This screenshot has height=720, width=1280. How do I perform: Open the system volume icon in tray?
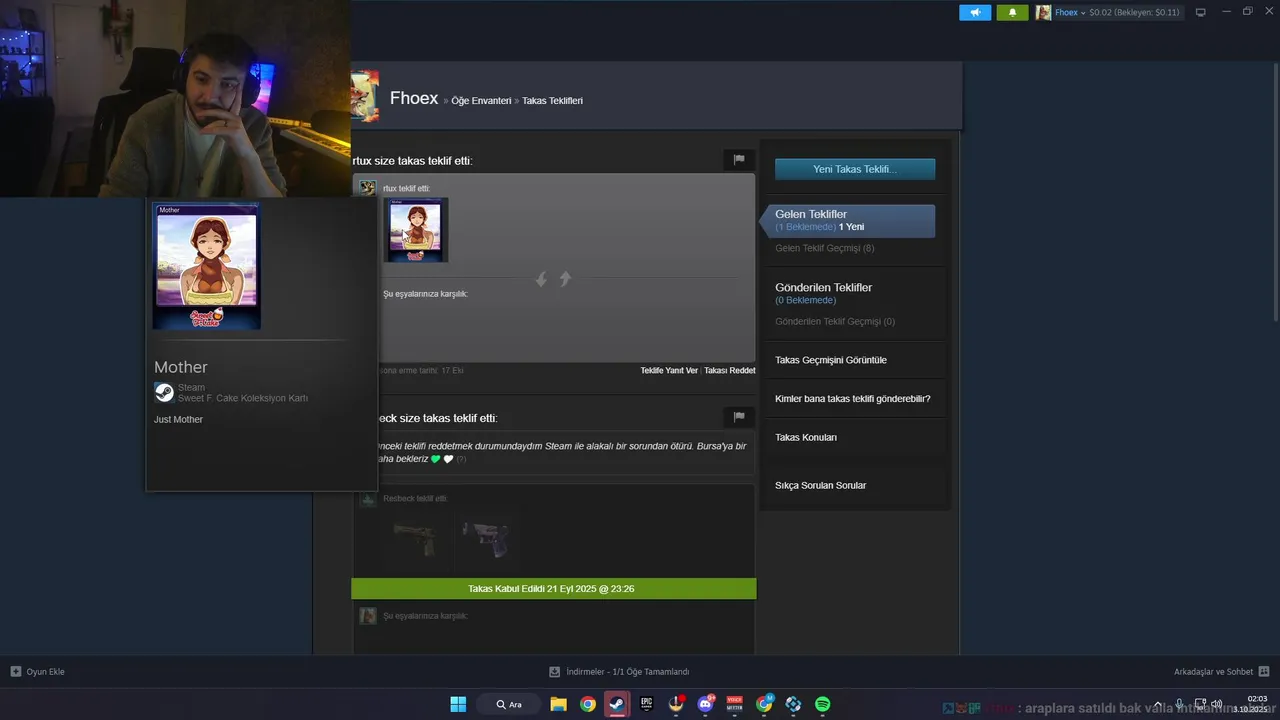pos(1216,704)
